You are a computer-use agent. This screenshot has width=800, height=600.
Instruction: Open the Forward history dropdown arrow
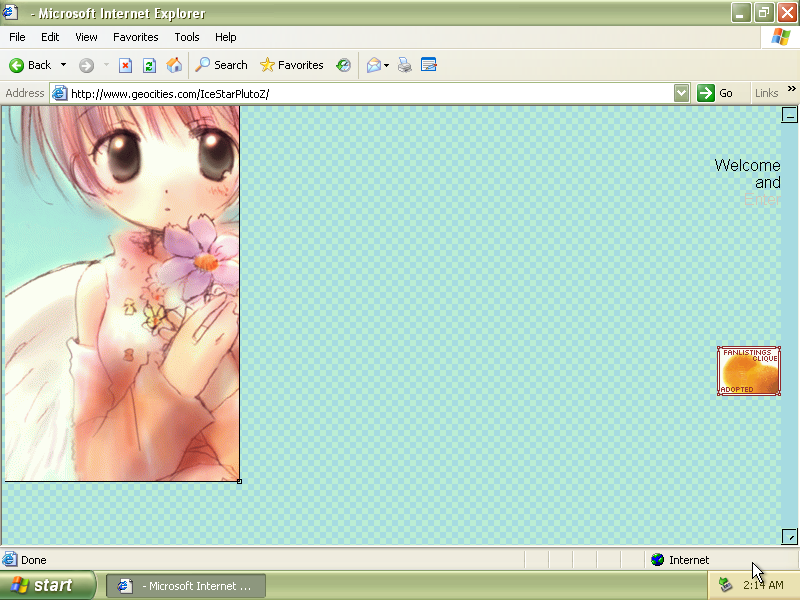[106, 65]
